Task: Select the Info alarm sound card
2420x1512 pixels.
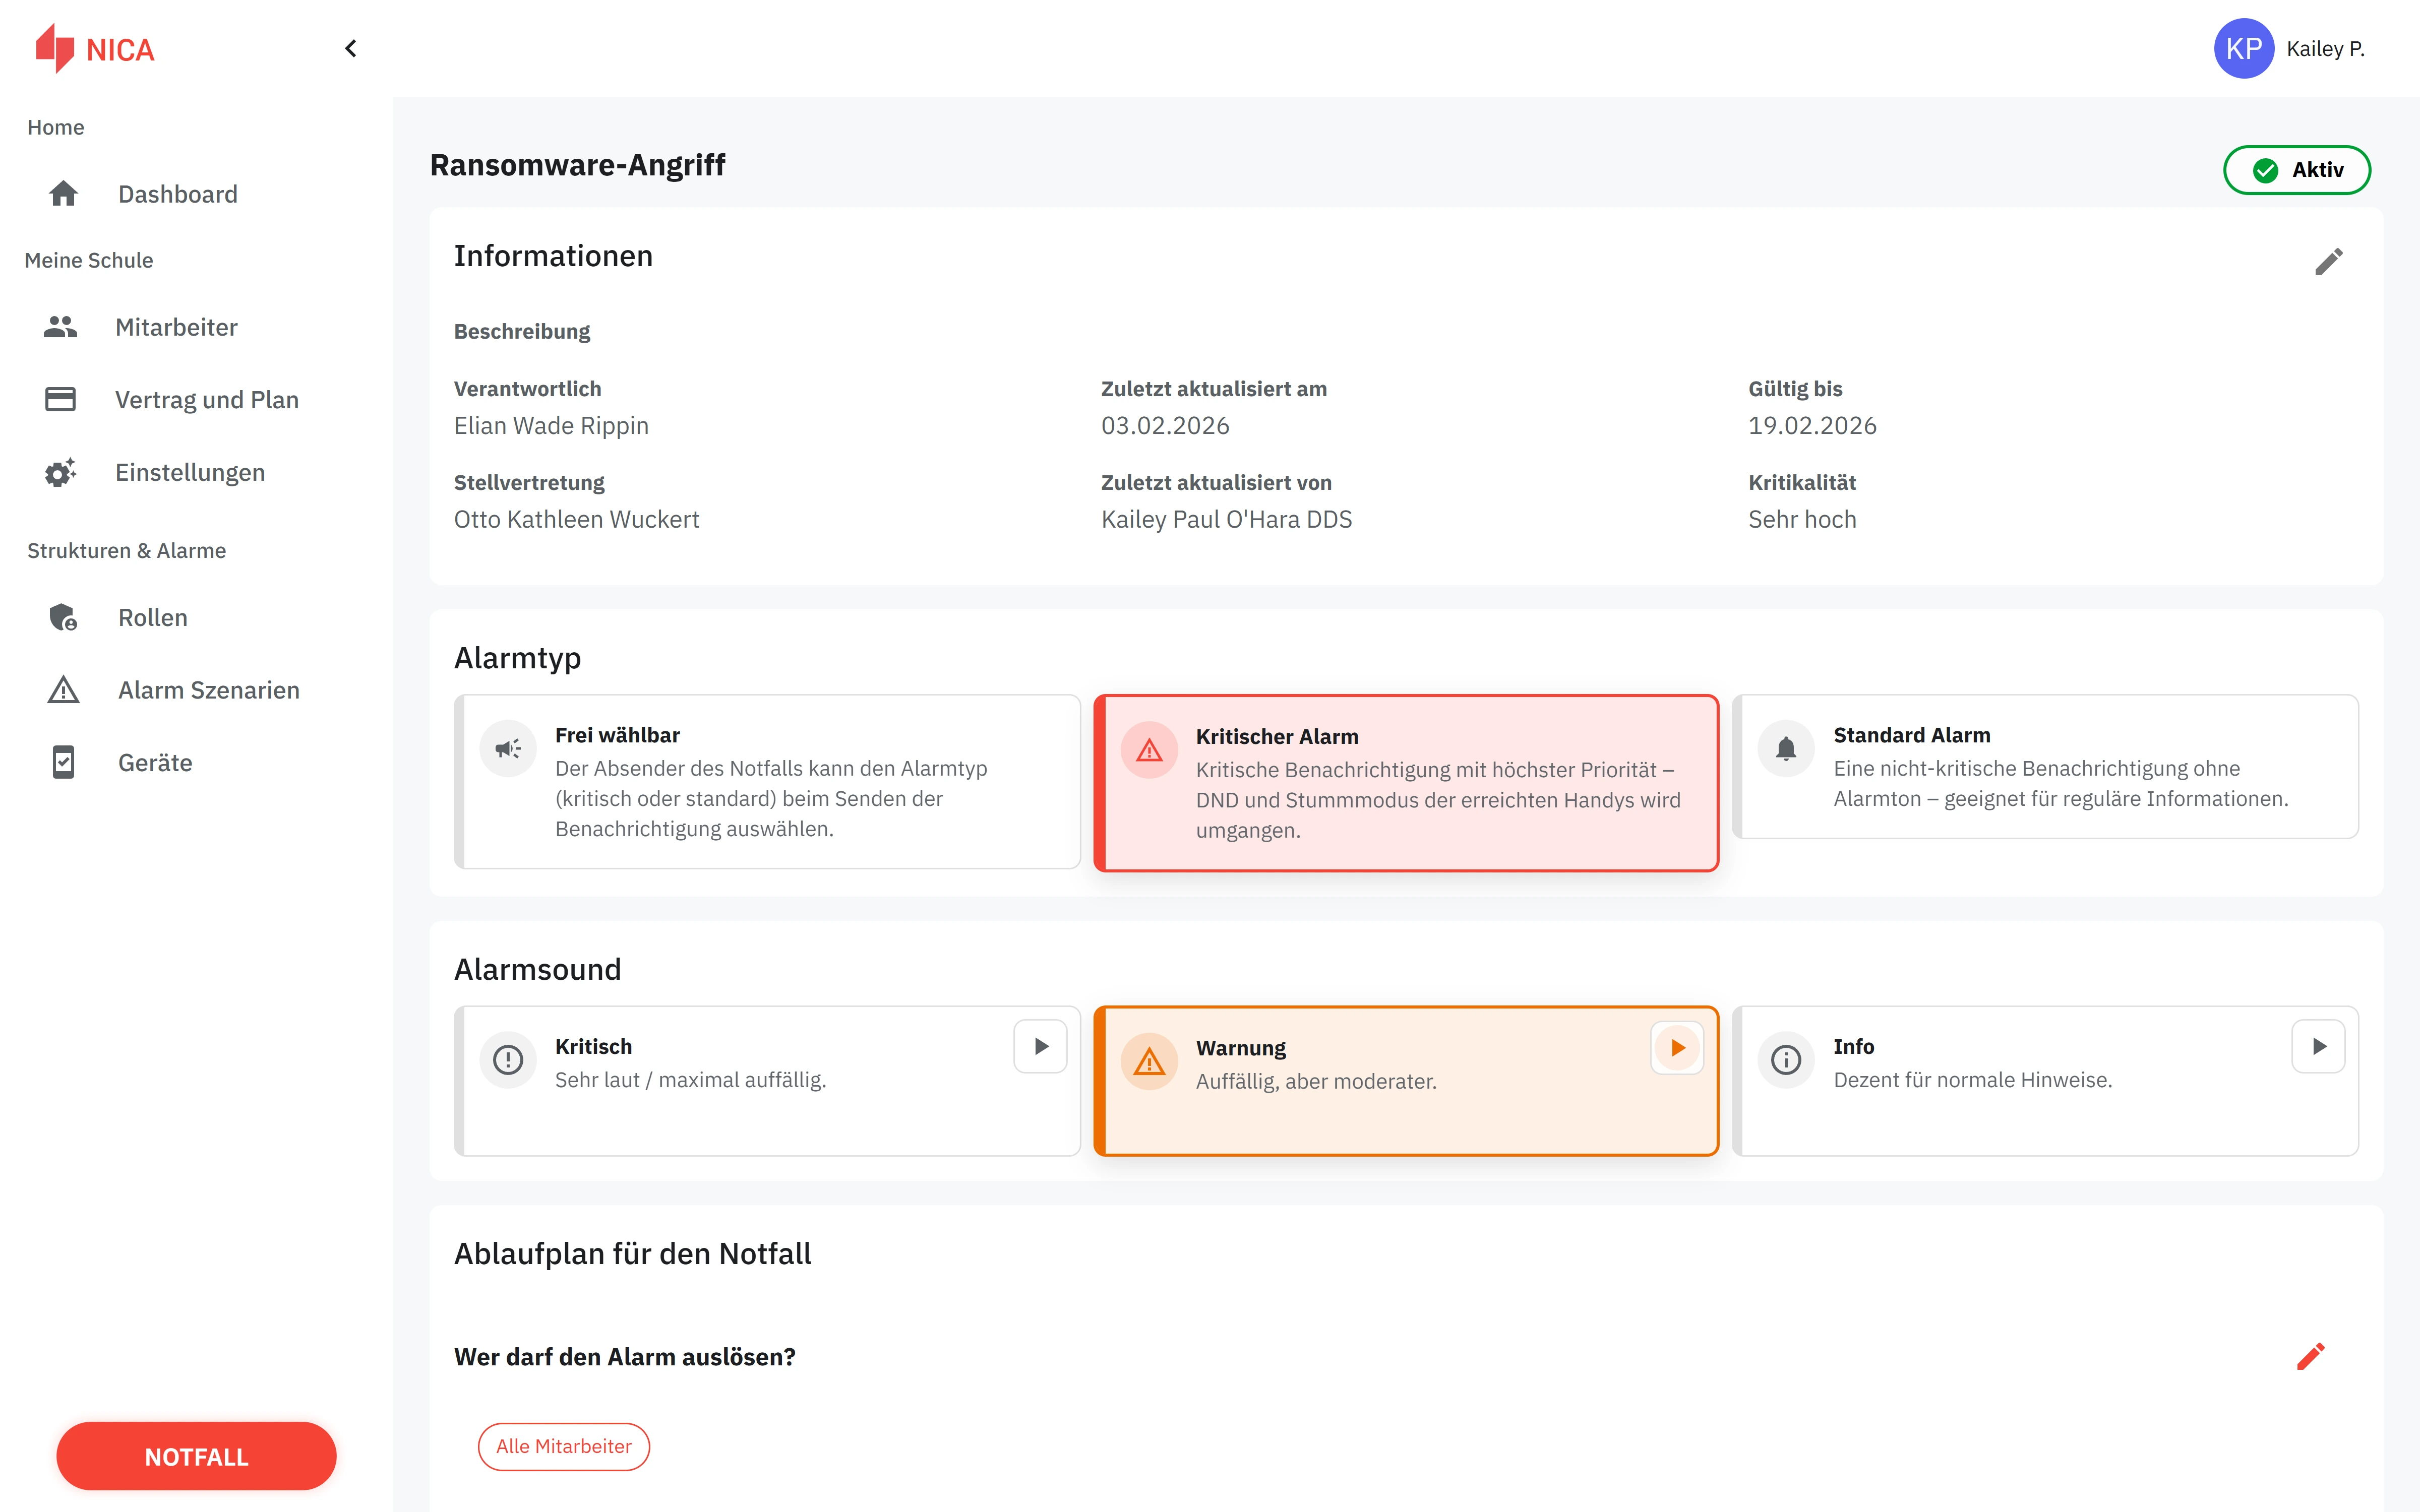Action: coord(2045,1081)
